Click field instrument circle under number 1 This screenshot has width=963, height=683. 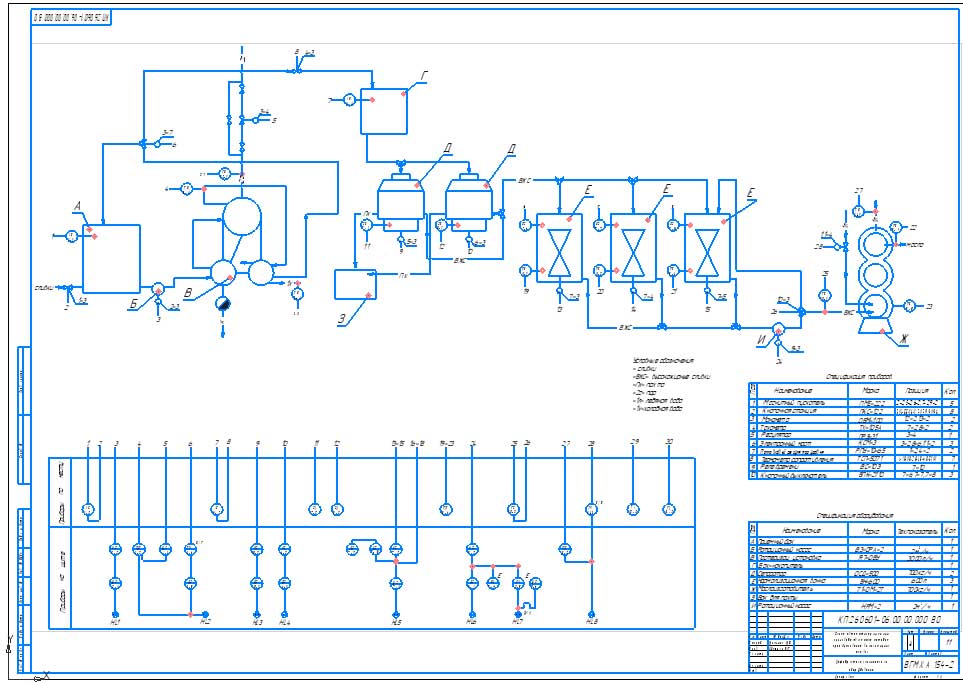(x=88, y=509)
